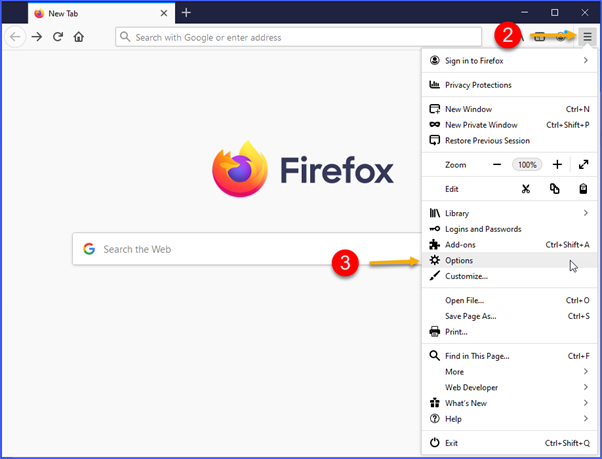
Task: Expand What's New chevron arrow
Action: point(585,403)
